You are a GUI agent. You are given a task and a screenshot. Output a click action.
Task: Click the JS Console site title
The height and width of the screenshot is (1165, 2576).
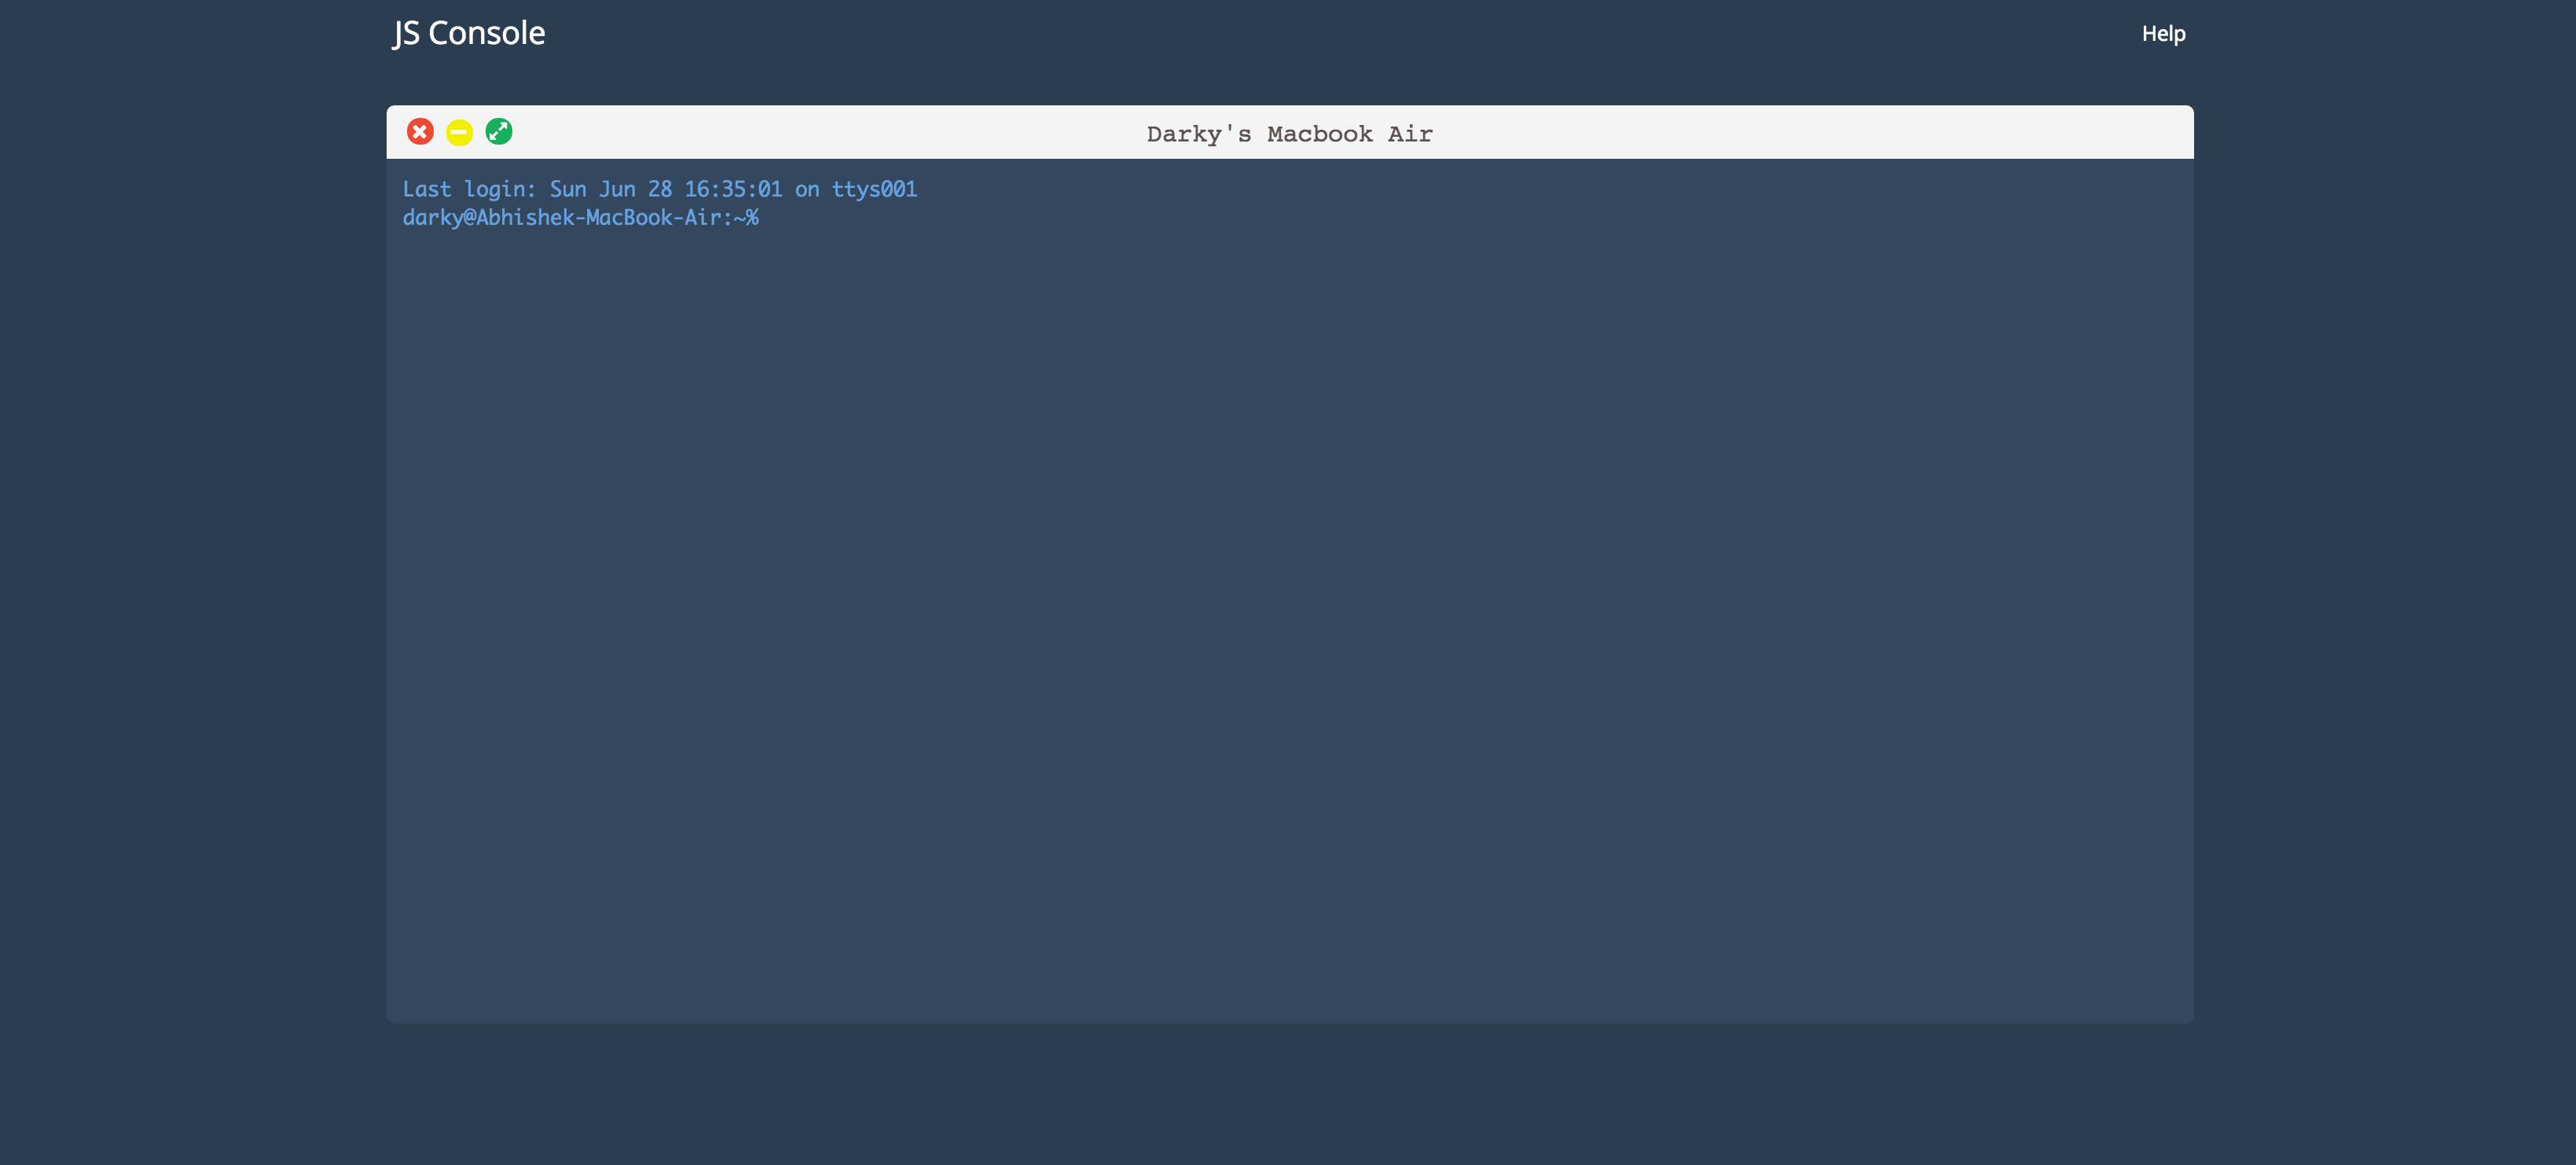click(x=469, y=33)
